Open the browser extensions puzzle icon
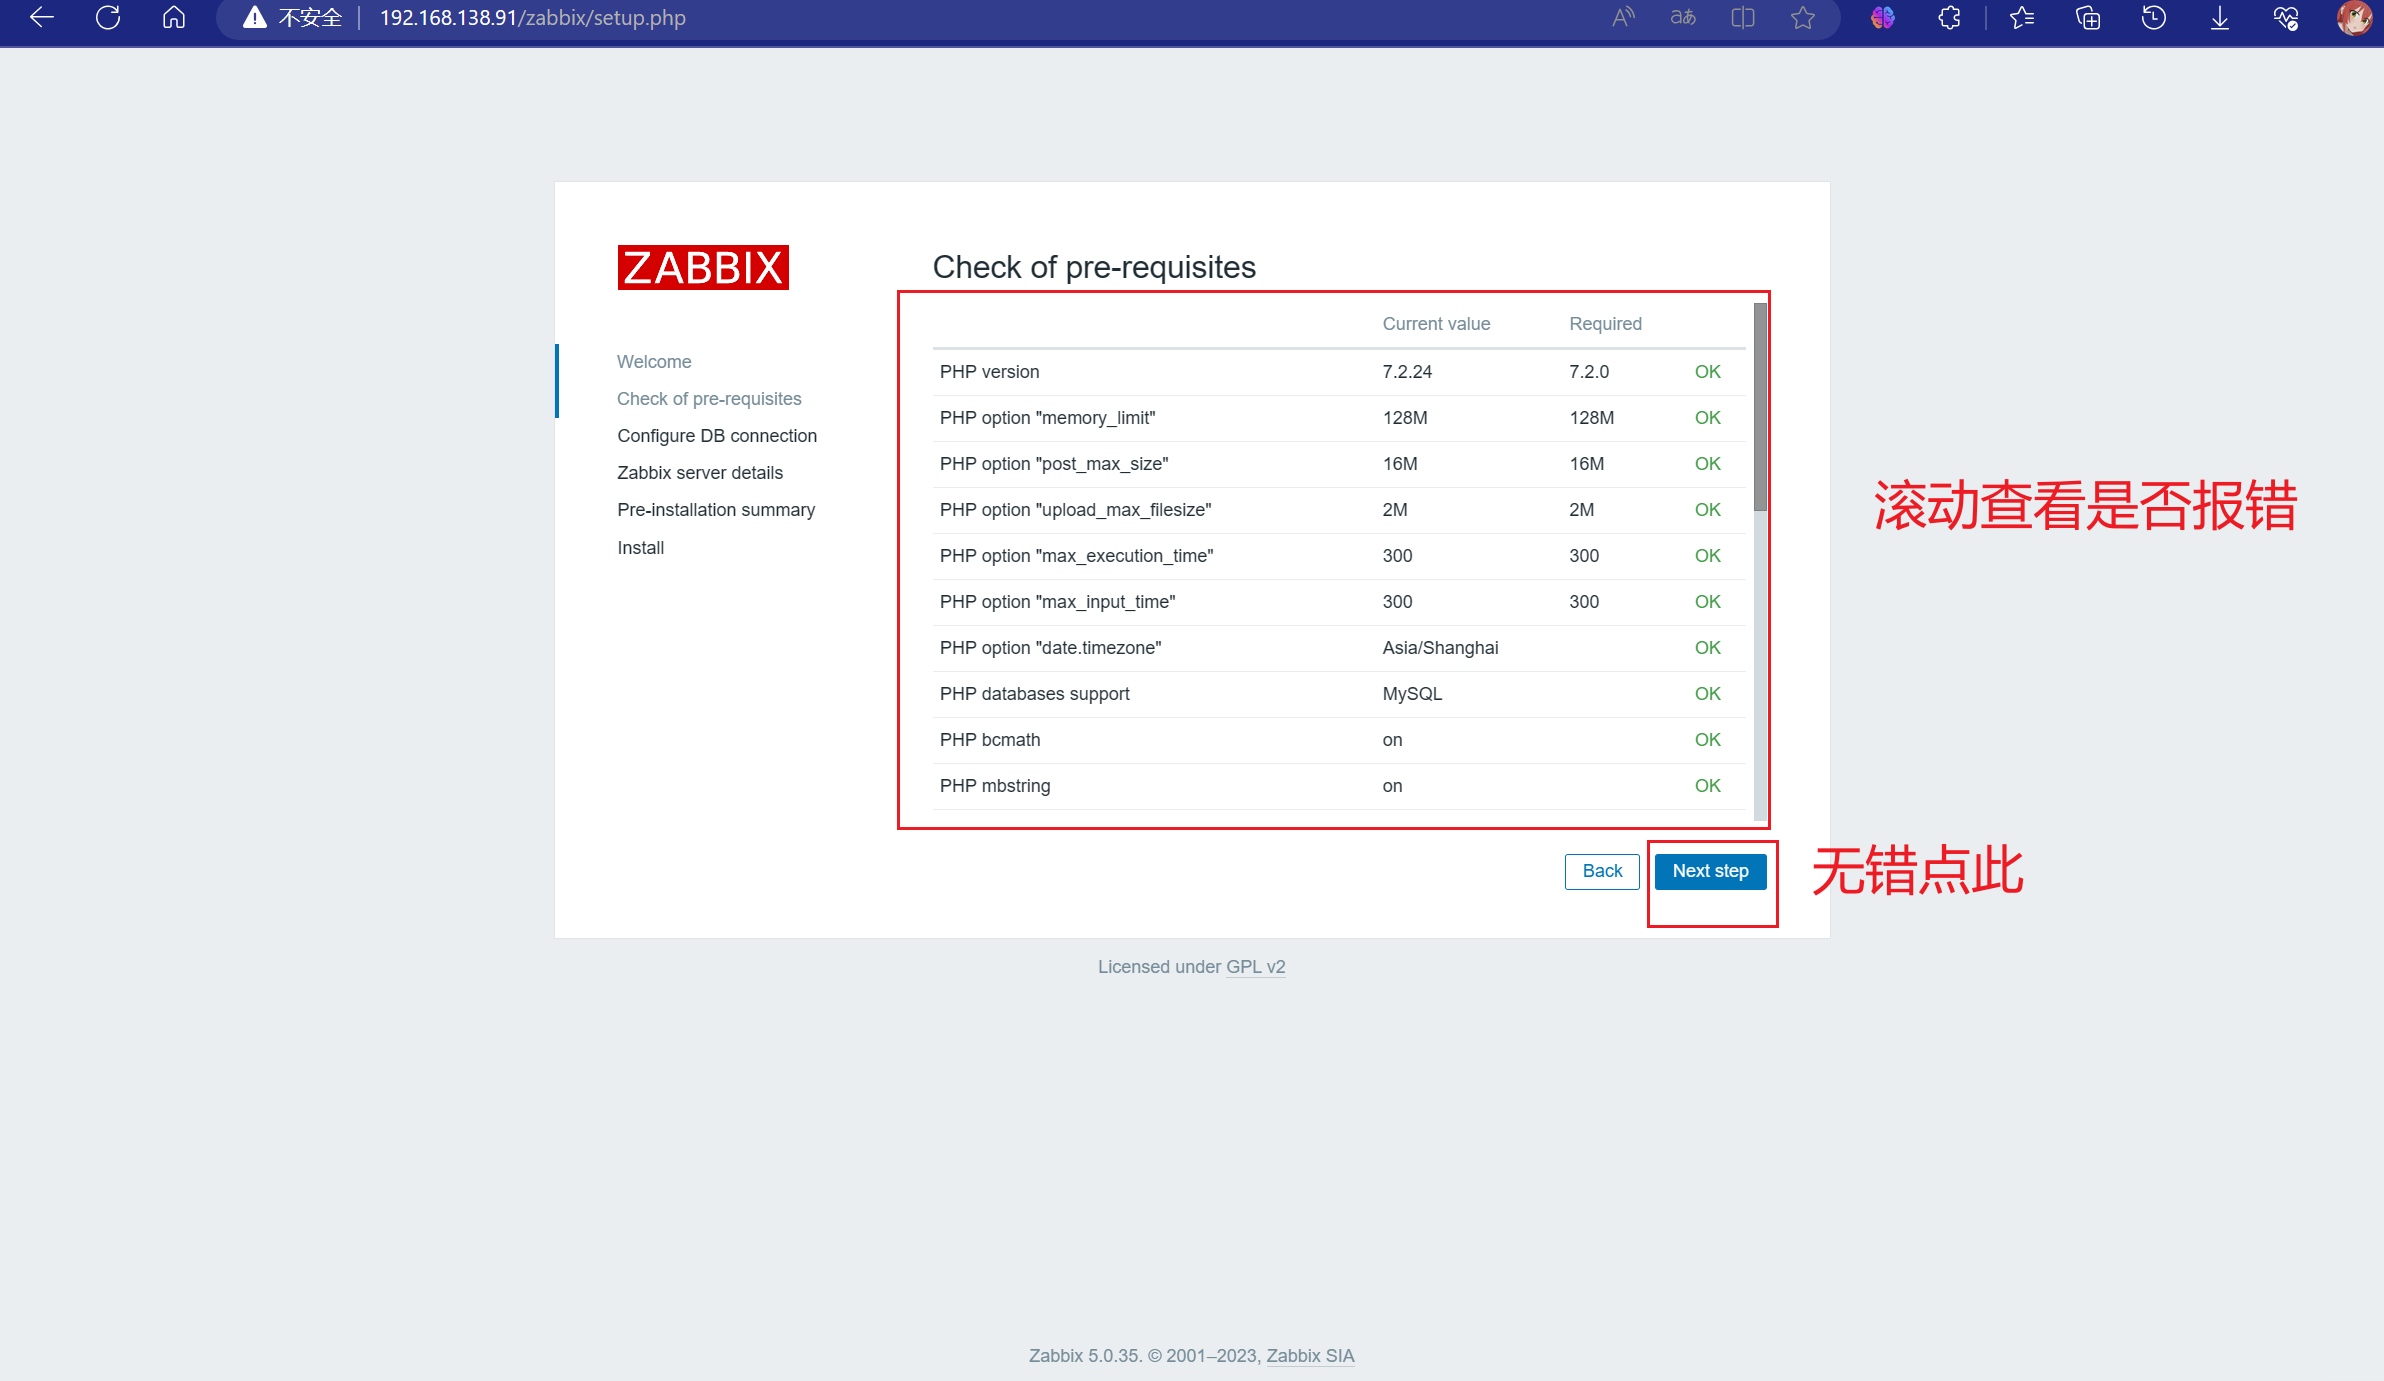 1949,18
